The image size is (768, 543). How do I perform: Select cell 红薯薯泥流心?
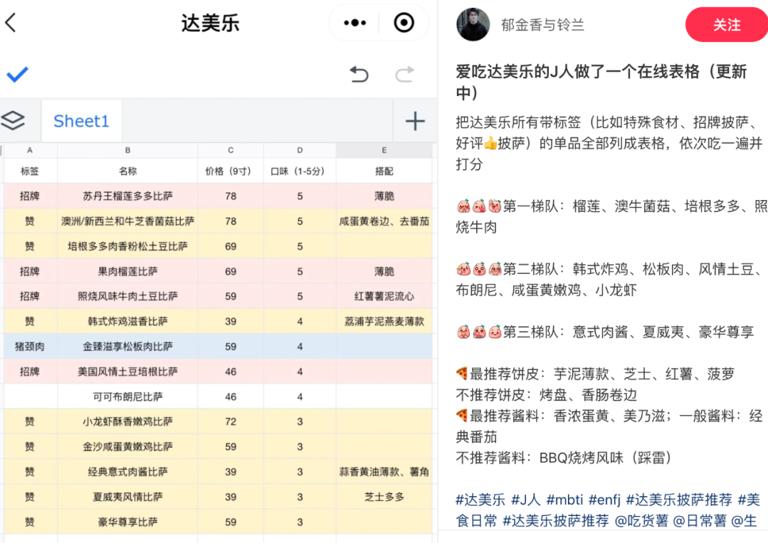384,296
